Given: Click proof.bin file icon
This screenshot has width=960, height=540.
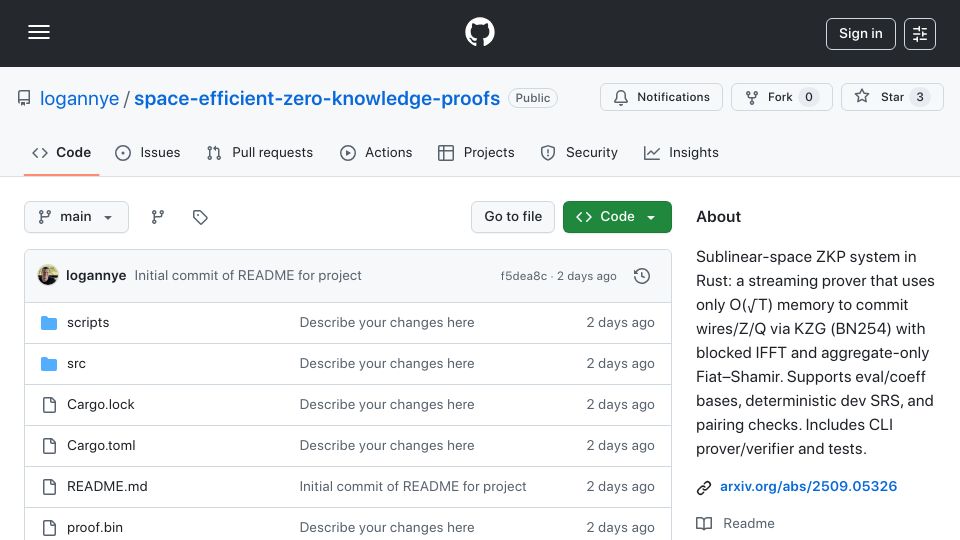Looking at the screenshot, I should point(49,528).
